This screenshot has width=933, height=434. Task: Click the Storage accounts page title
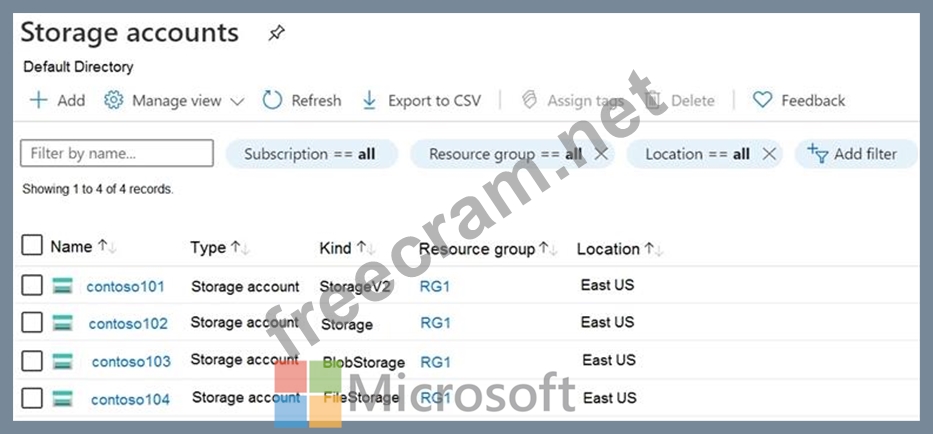[x=130, y=33]
